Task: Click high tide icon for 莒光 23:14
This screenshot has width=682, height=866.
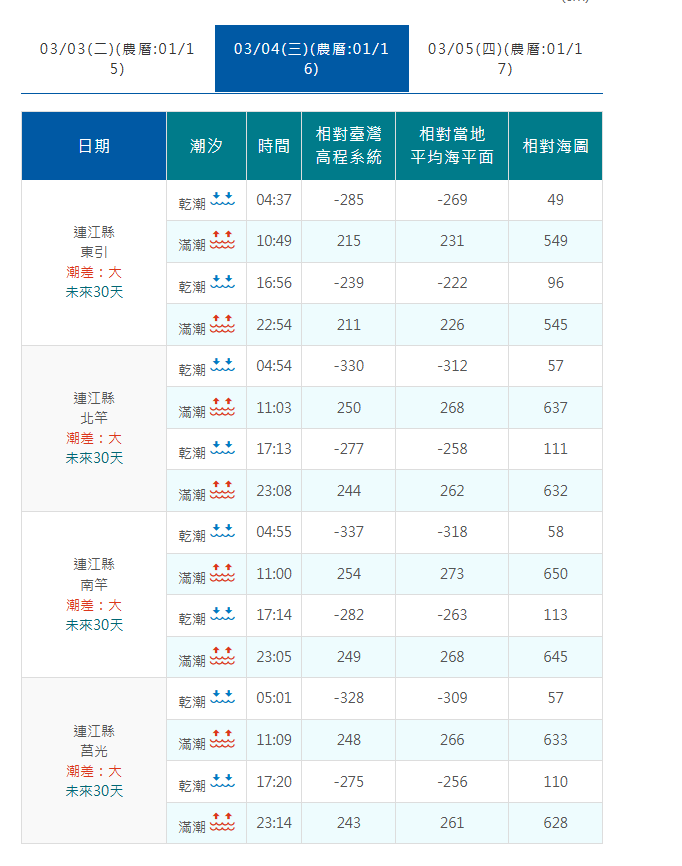Action: click(x=222, y=823)
